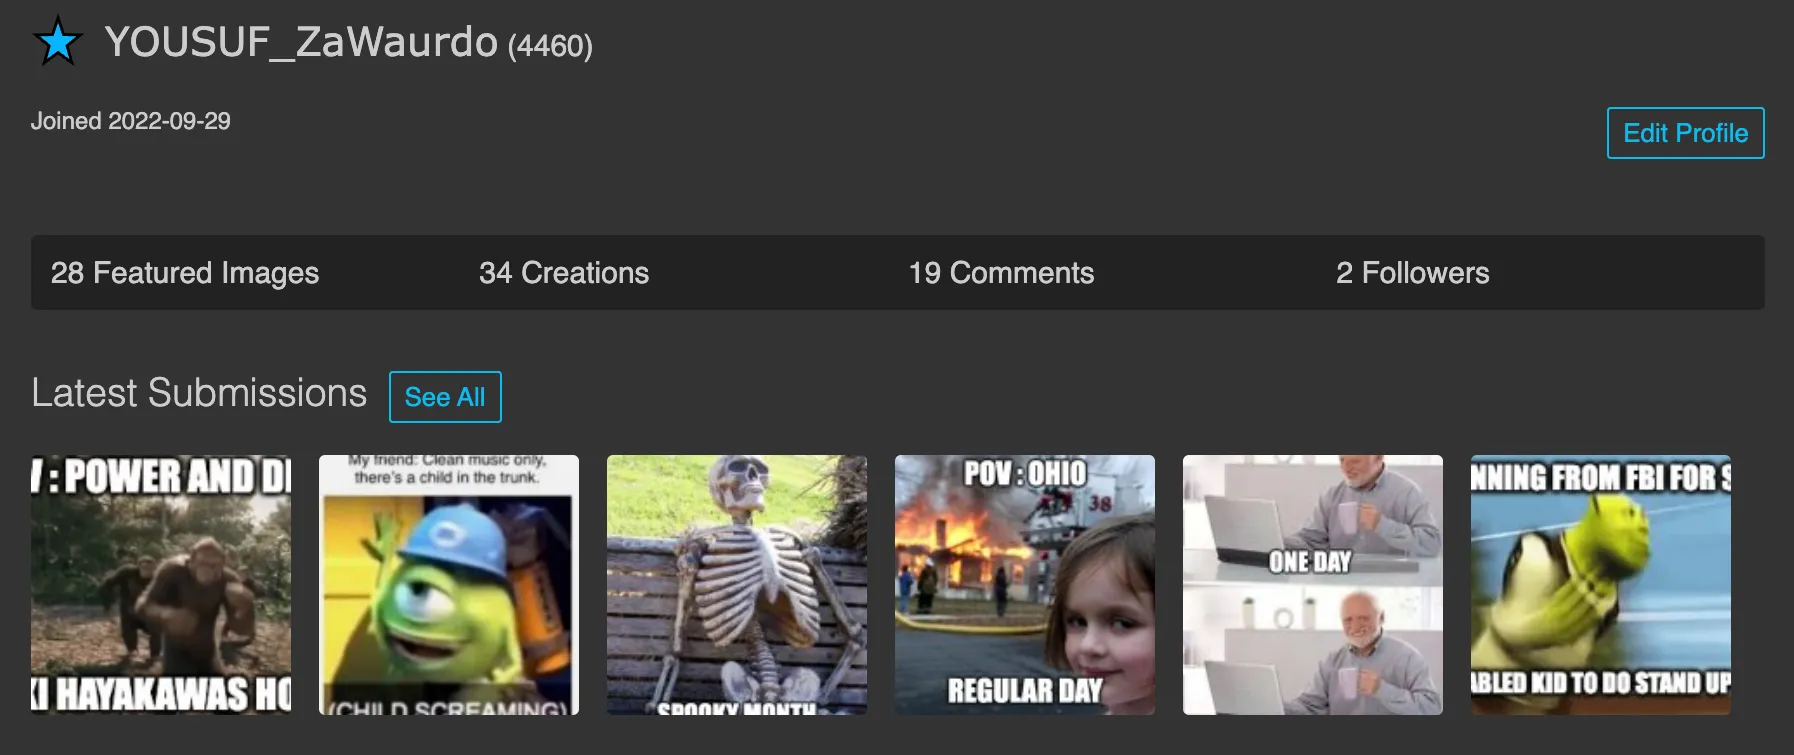
Task: Select the skeleton on bench meme
Action: [737, 585]
